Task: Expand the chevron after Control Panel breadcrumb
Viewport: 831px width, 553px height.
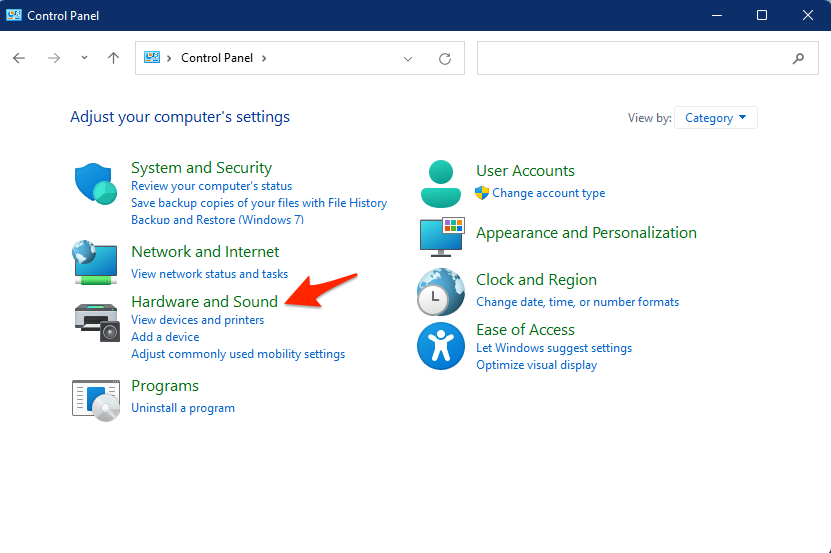Action: click(x=264, y=58)
